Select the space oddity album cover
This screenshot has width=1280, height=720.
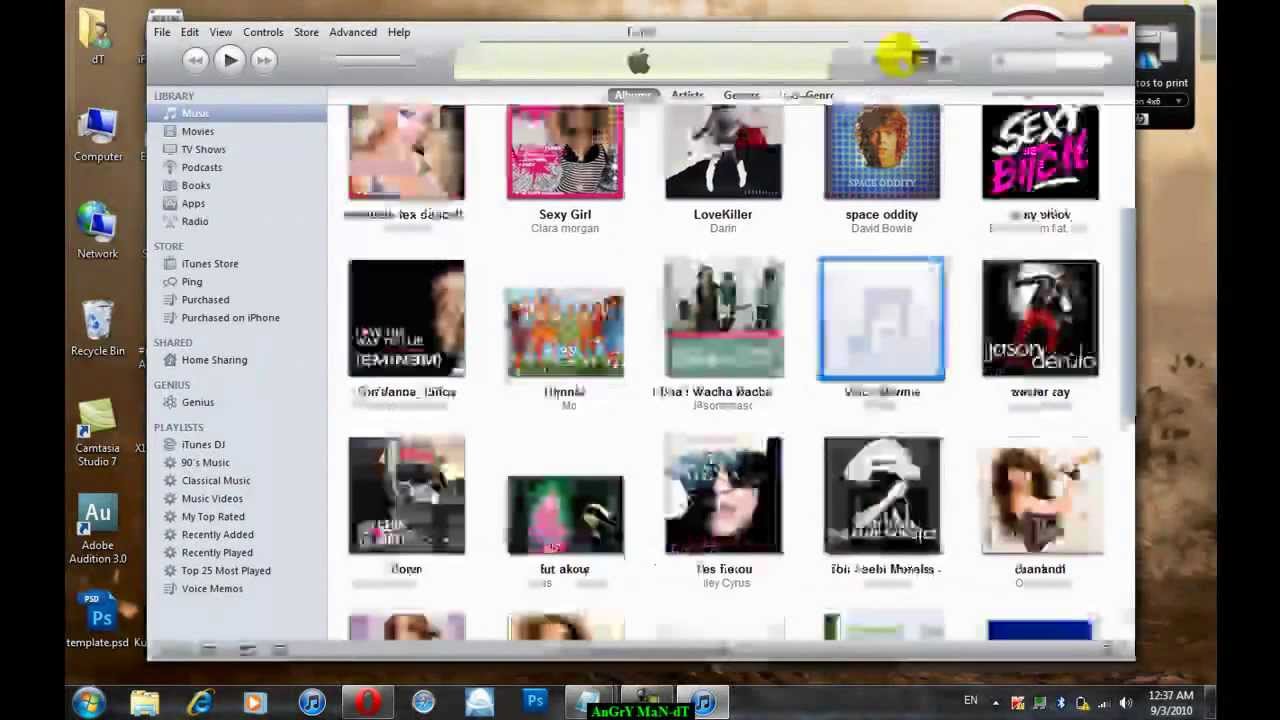tap(882, 152)
